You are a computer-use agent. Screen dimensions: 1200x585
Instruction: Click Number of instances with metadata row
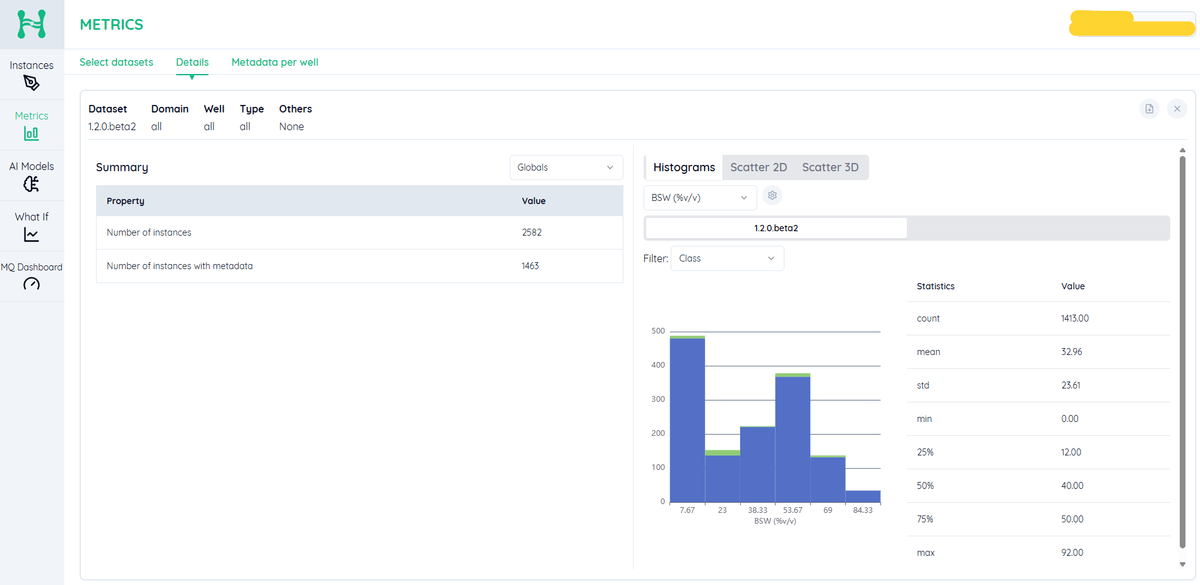click(361, 266)
